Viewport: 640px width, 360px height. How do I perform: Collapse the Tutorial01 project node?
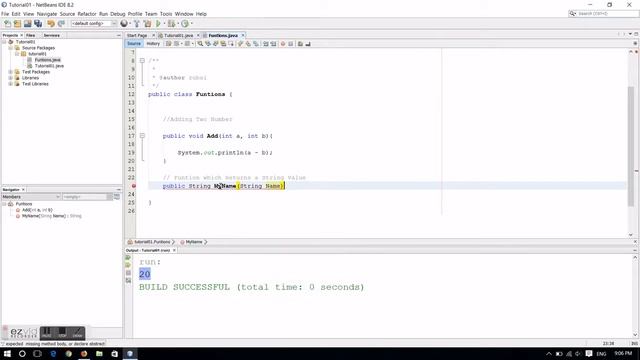tap(4, 42)
